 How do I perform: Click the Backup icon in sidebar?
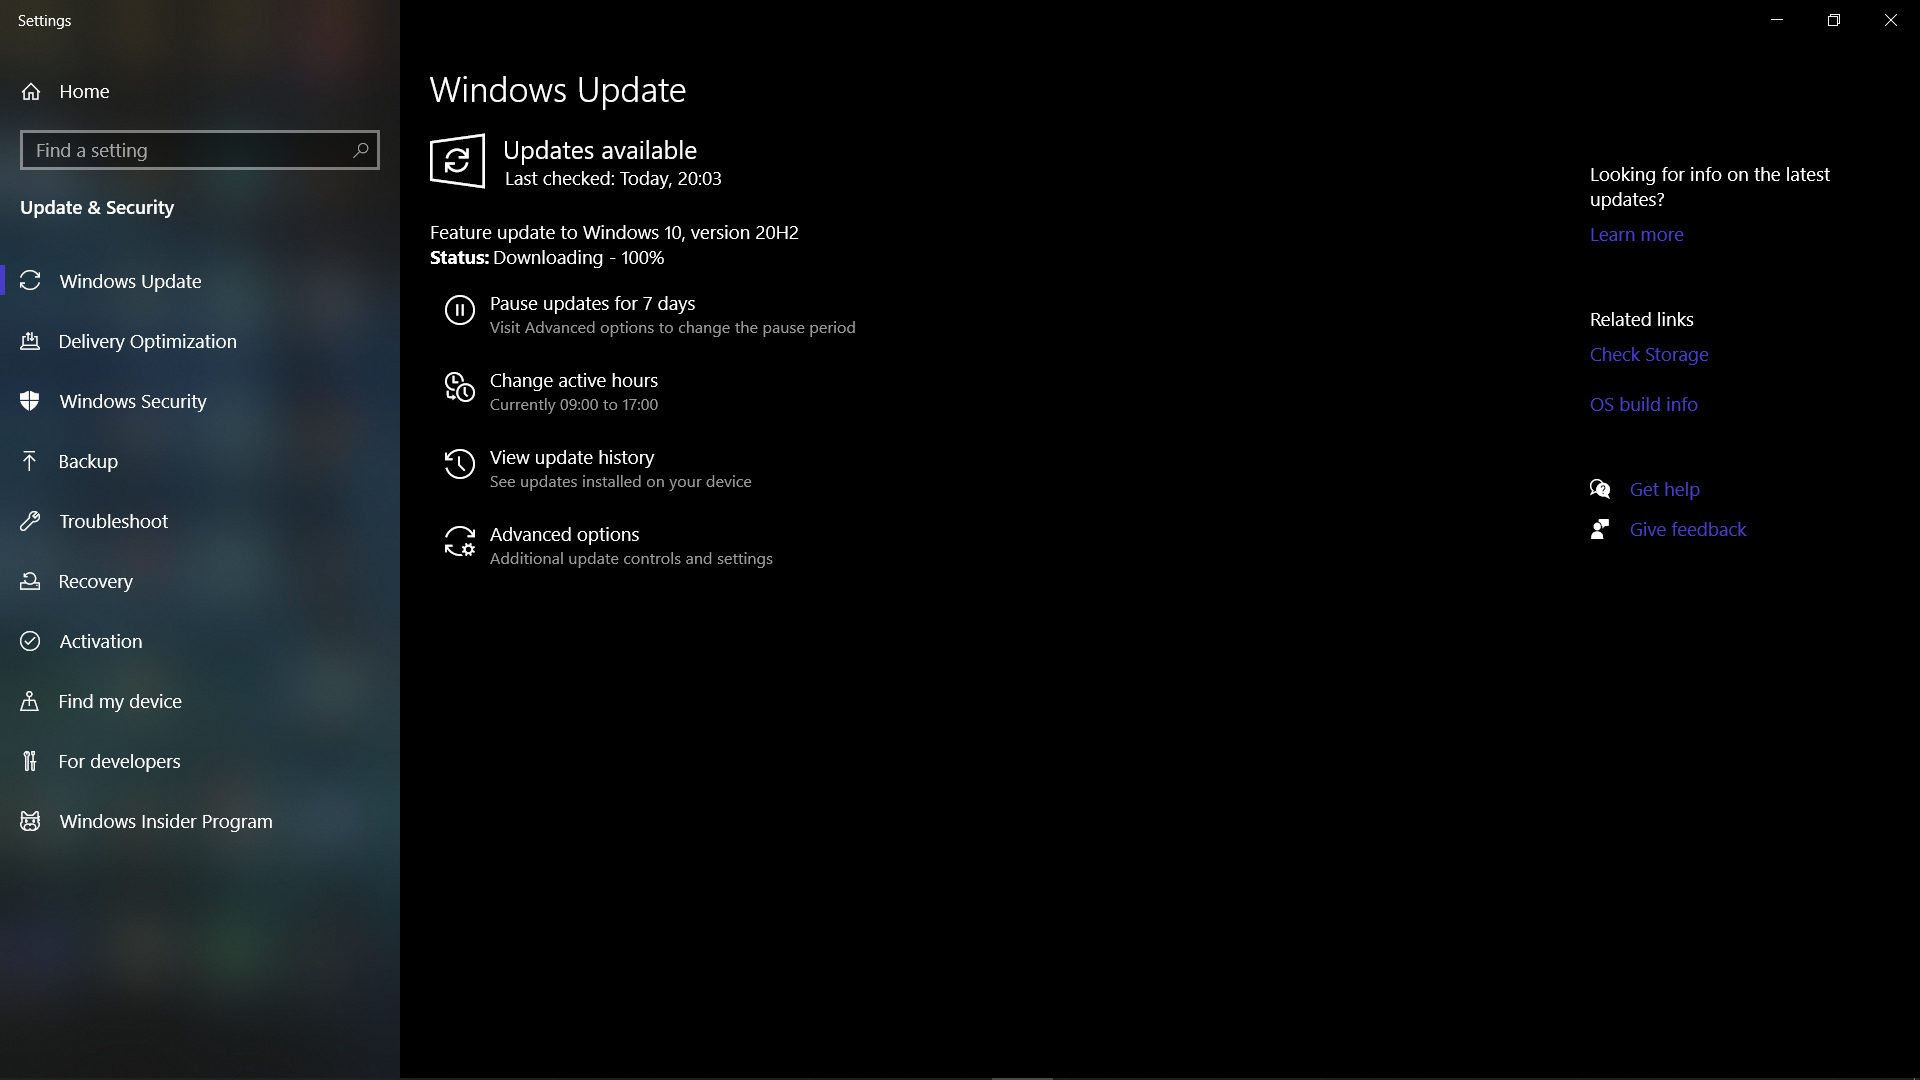pos(29,460)
